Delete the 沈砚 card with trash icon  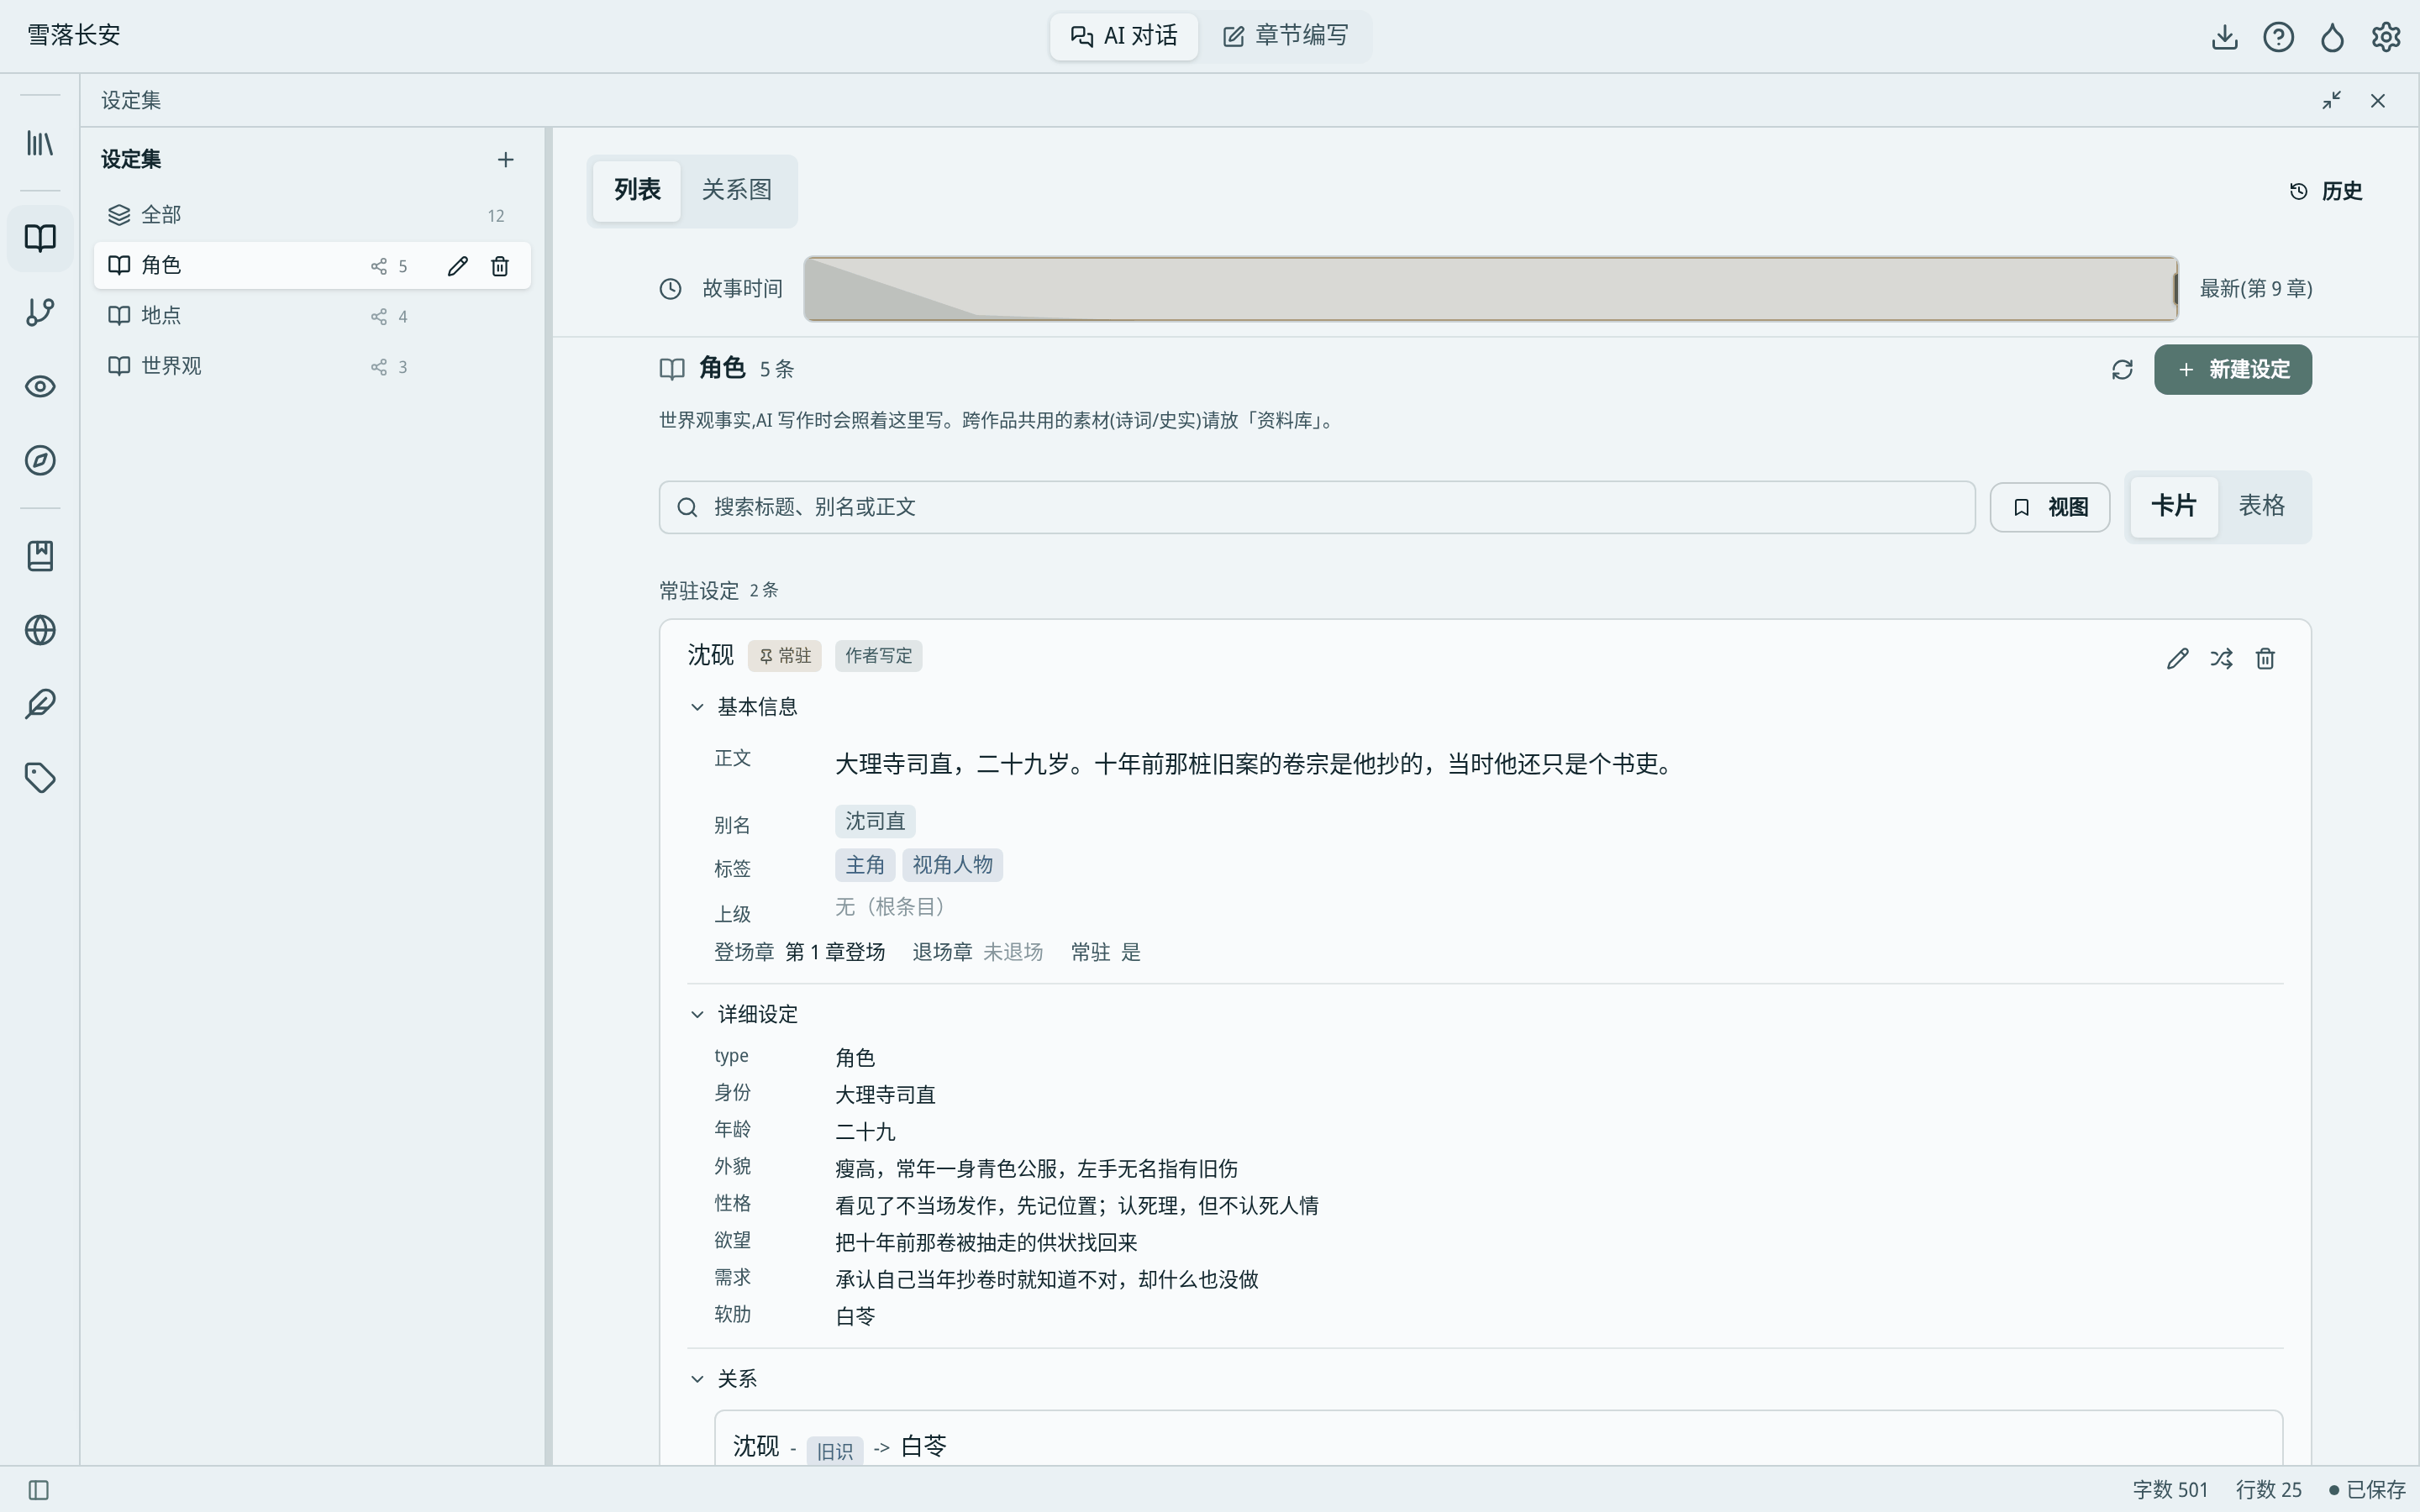click(x=2265, y=658)
